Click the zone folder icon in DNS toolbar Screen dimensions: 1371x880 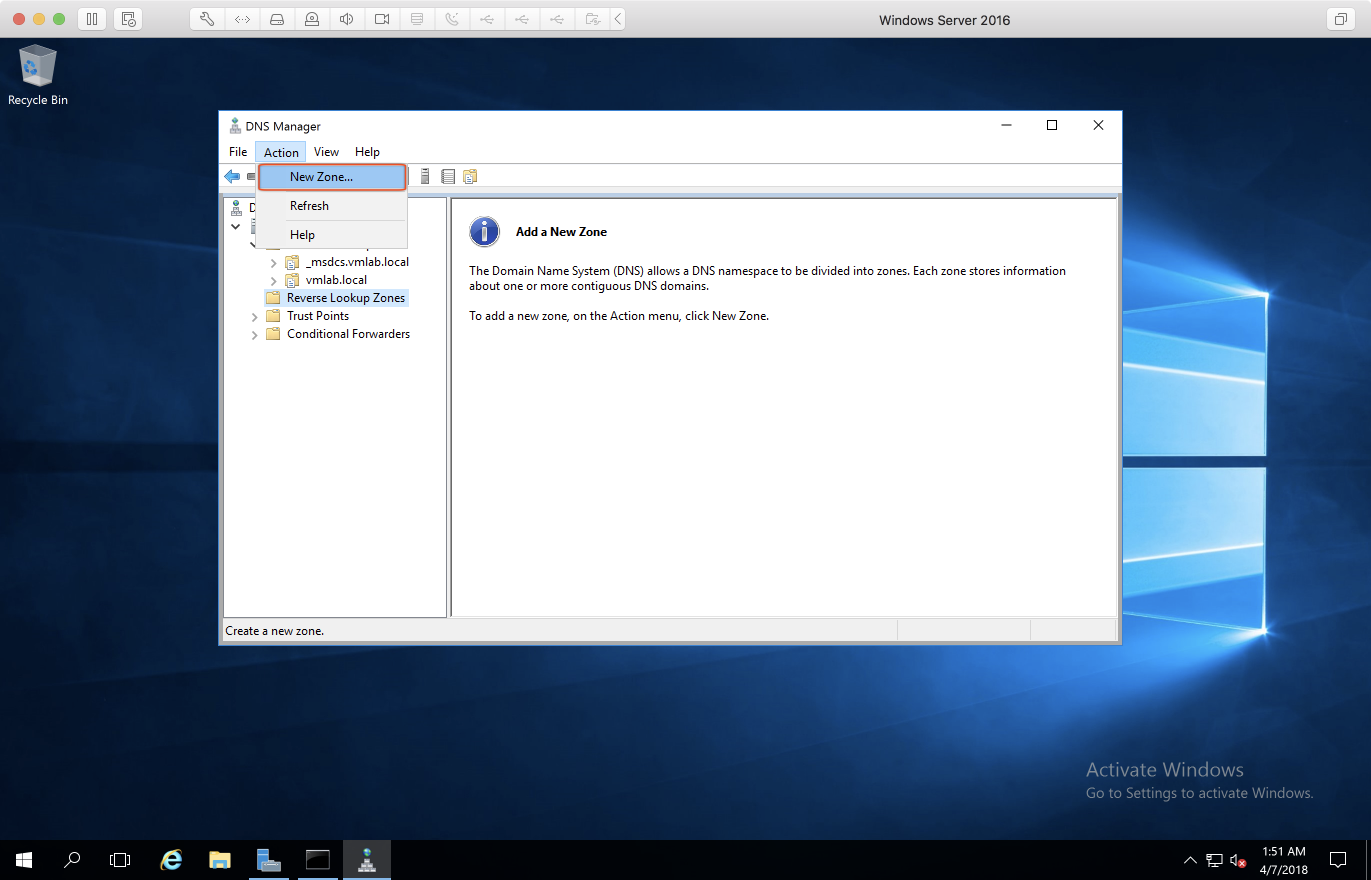[470, 177]
